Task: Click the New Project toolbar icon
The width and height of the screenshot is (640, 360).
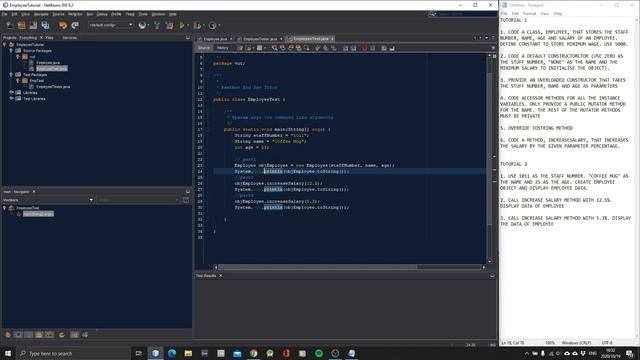Action: point(22,25)
